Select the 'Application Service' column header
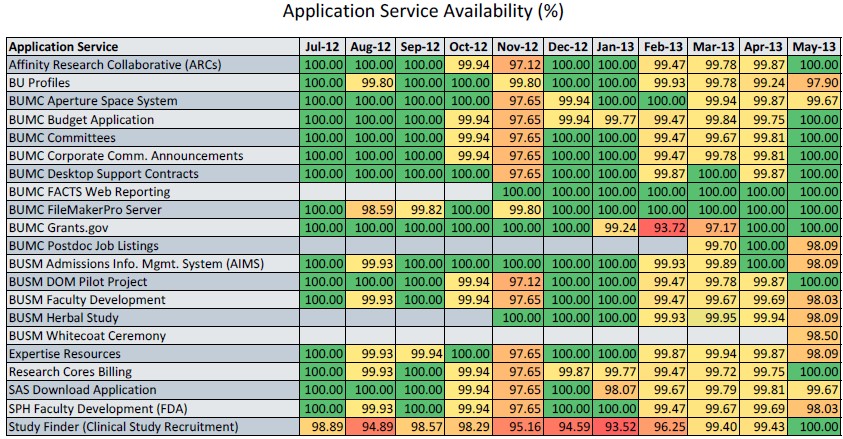Viewport: 843px width, 439px height. pyautogui.click(x=153, y=47)
